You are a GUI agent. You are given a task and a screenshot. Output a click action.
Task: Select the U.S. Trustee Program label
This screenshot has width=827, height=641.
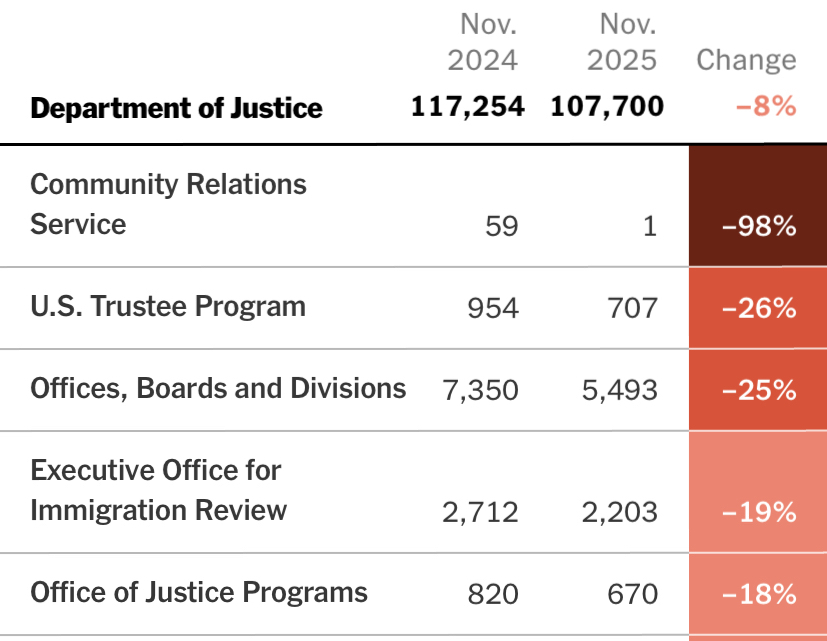click(x=168, y=306)
